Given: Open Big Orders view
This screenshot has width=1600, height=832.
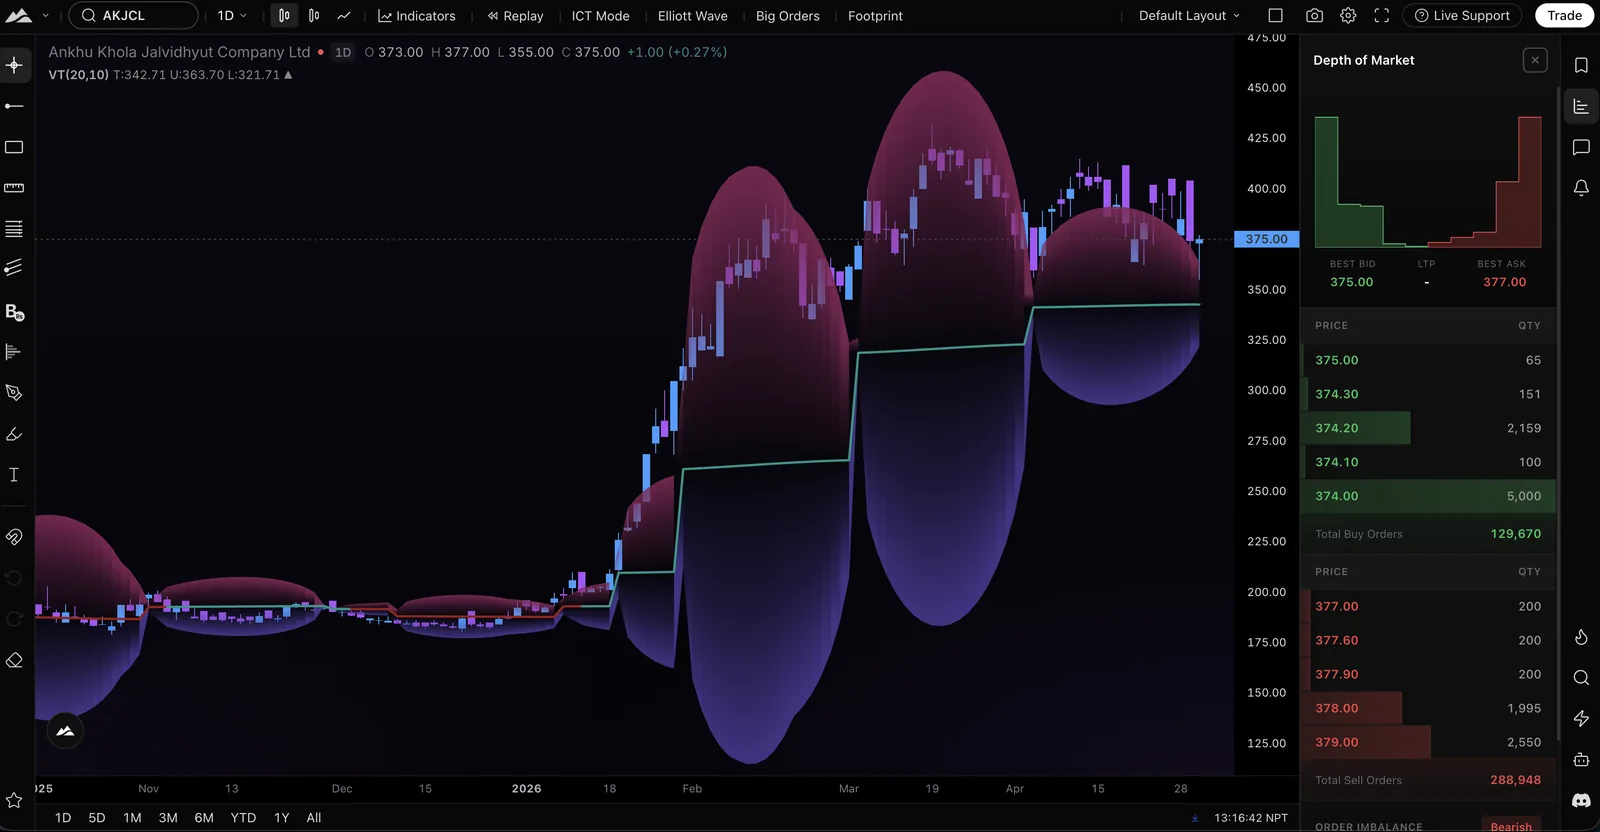Looking at the screenshot, I should [x=787, y=16].
